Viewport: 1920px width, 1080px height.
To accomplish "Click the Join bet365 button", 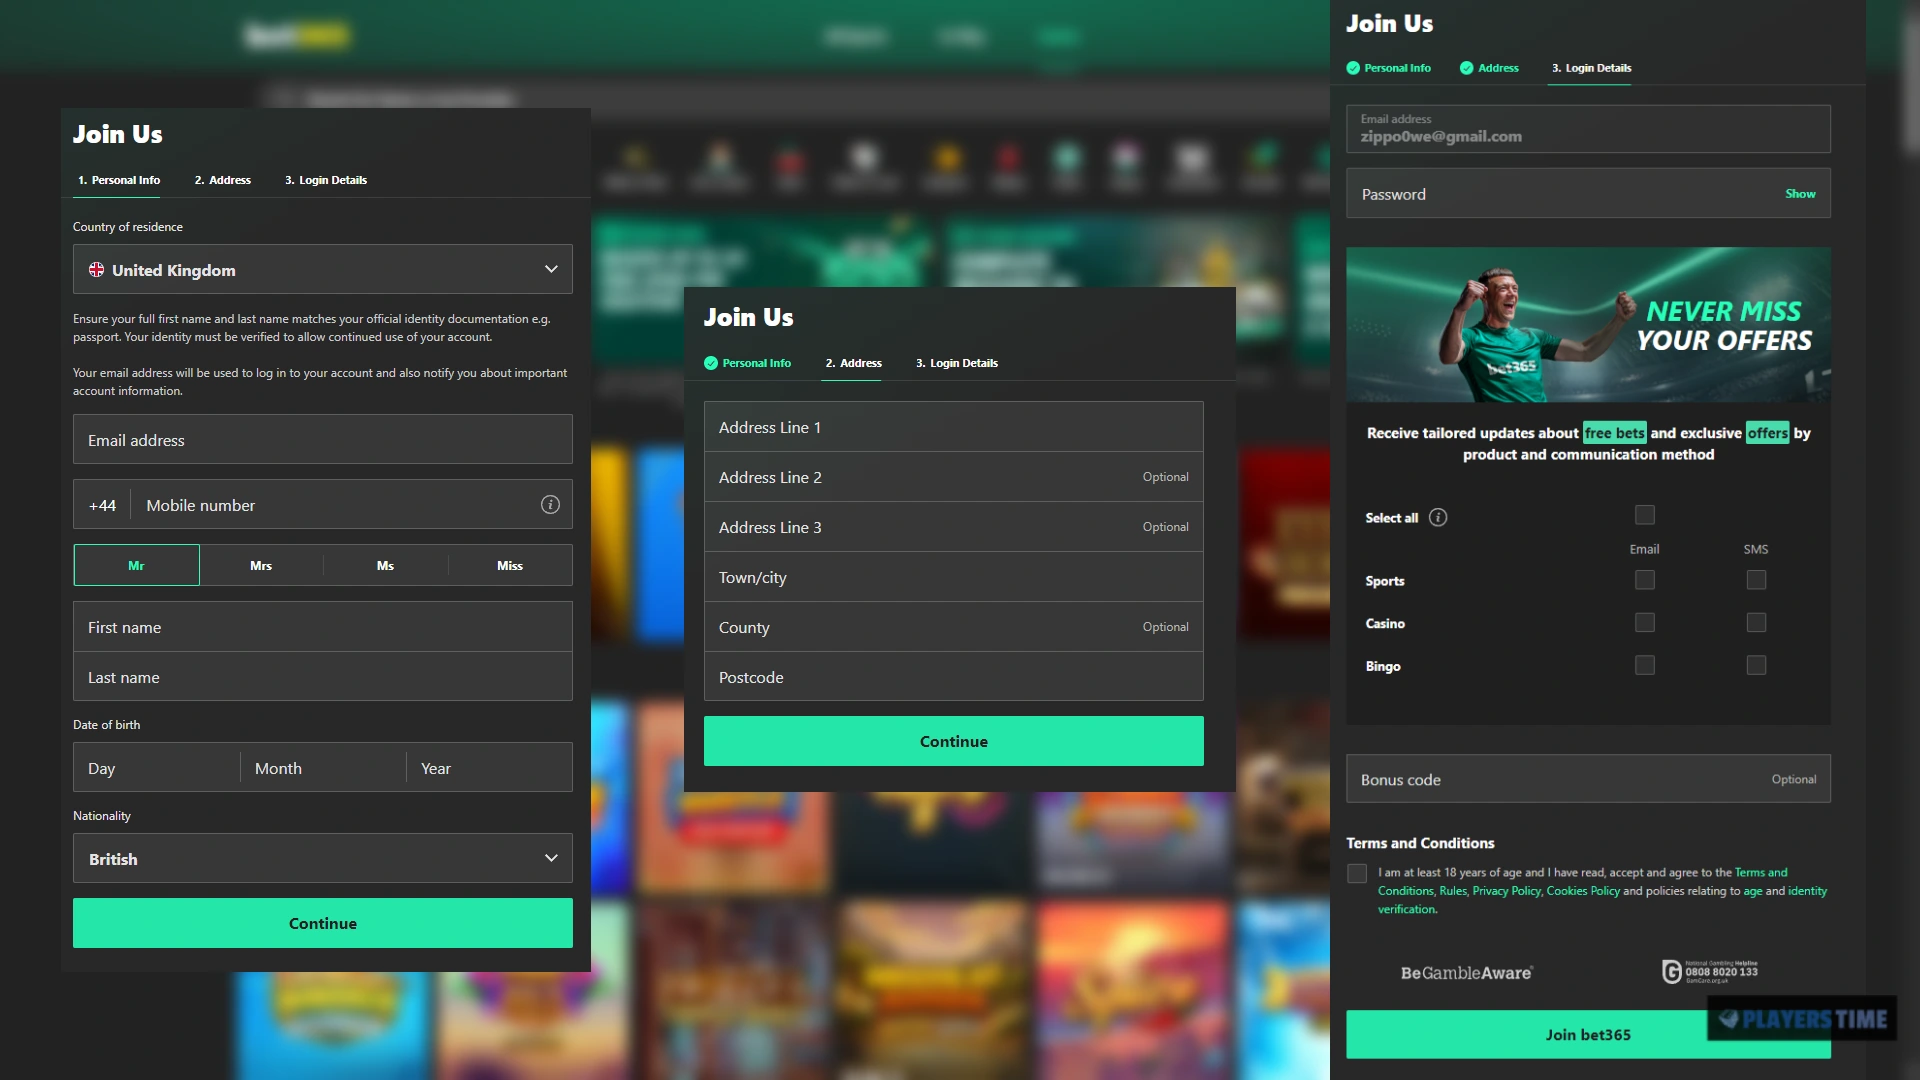I will (1588, 1034).
